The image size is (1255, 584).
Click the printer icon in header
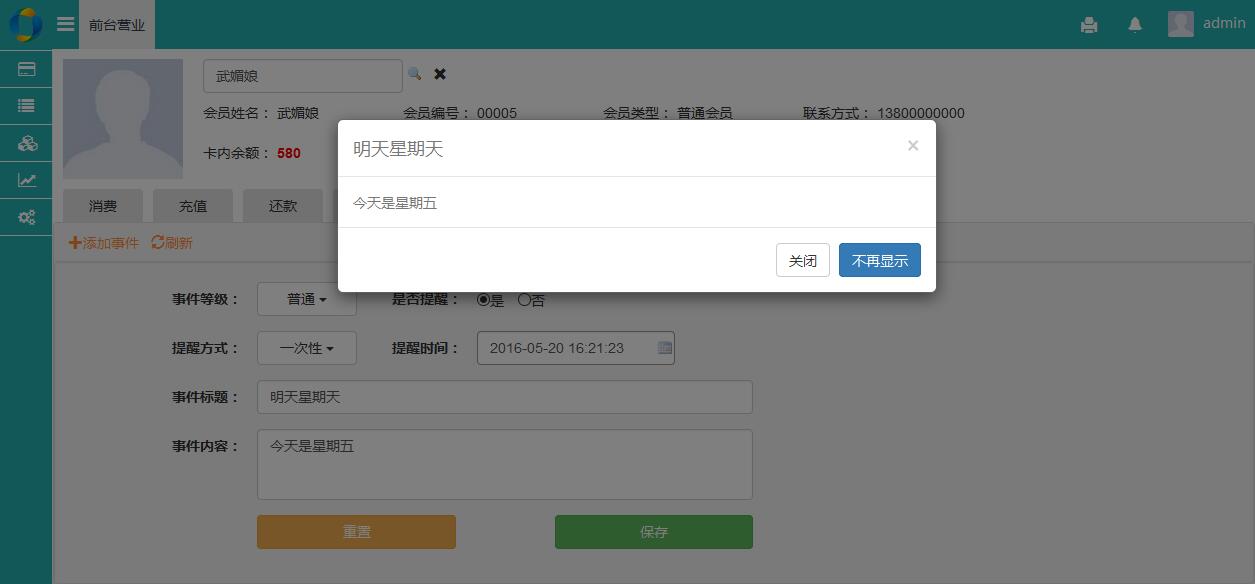point(1089,25)
